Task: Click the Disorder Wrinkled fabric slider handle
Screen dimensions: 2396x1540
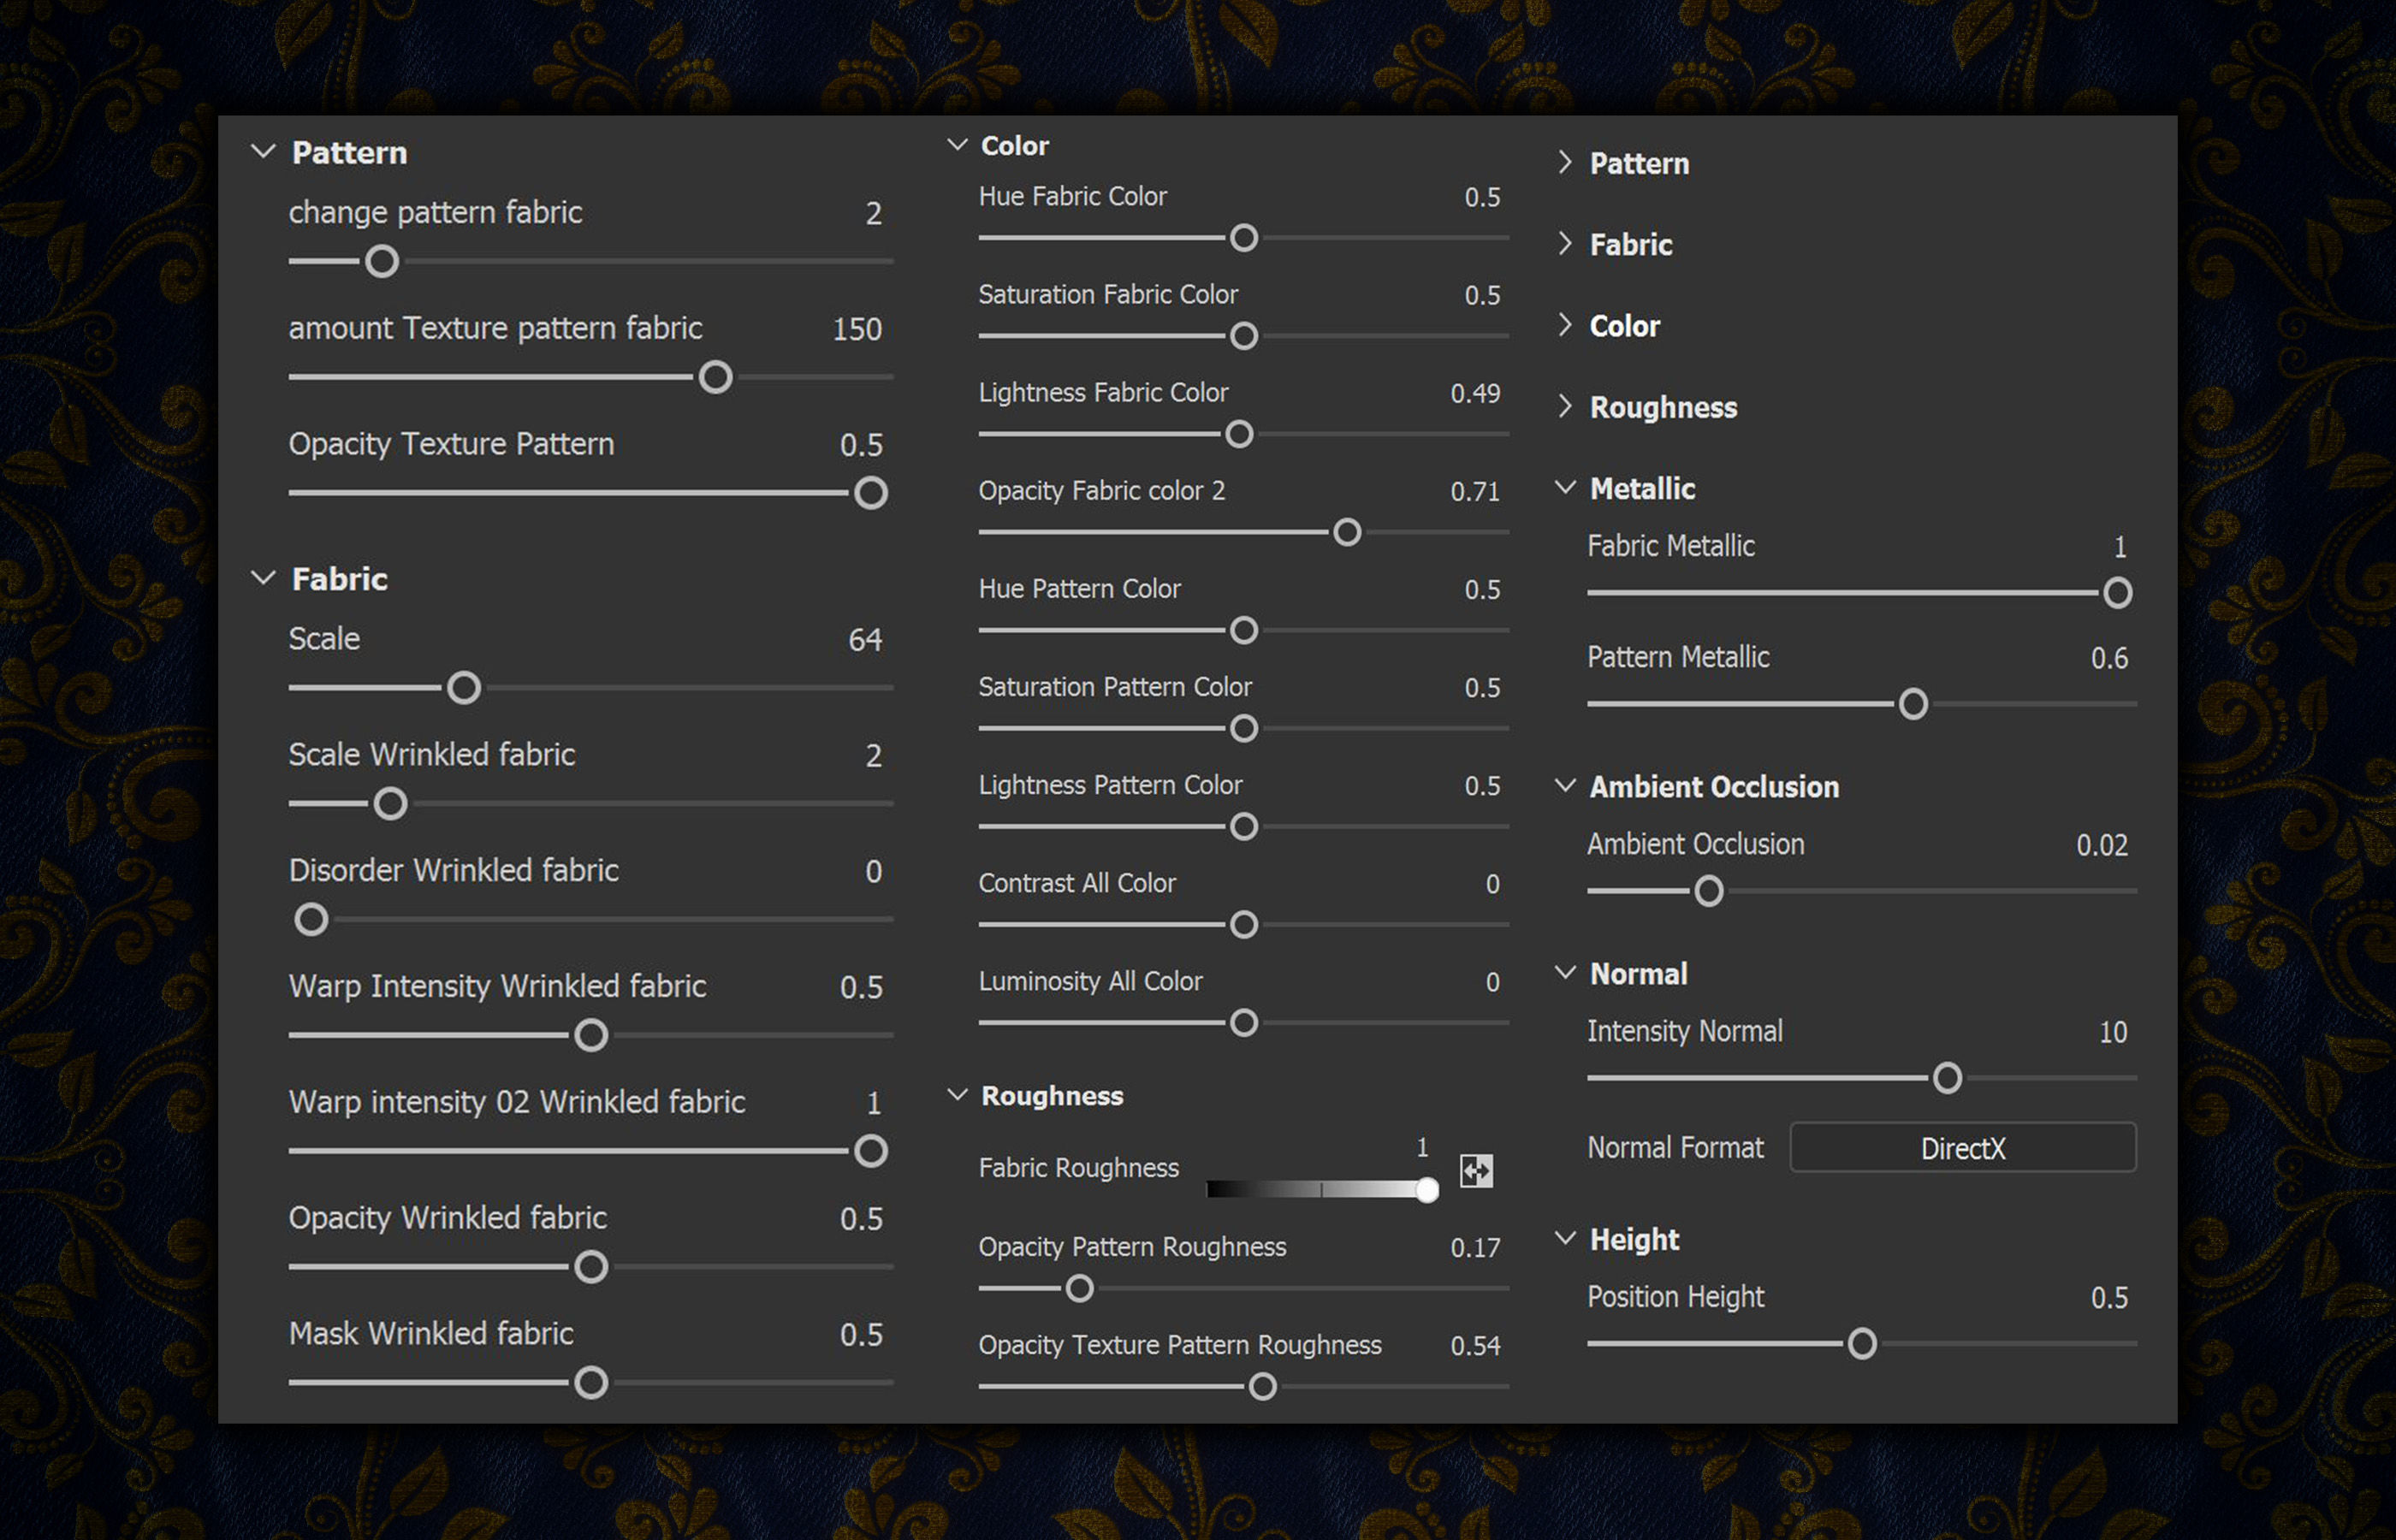Action: click(311, 920)
